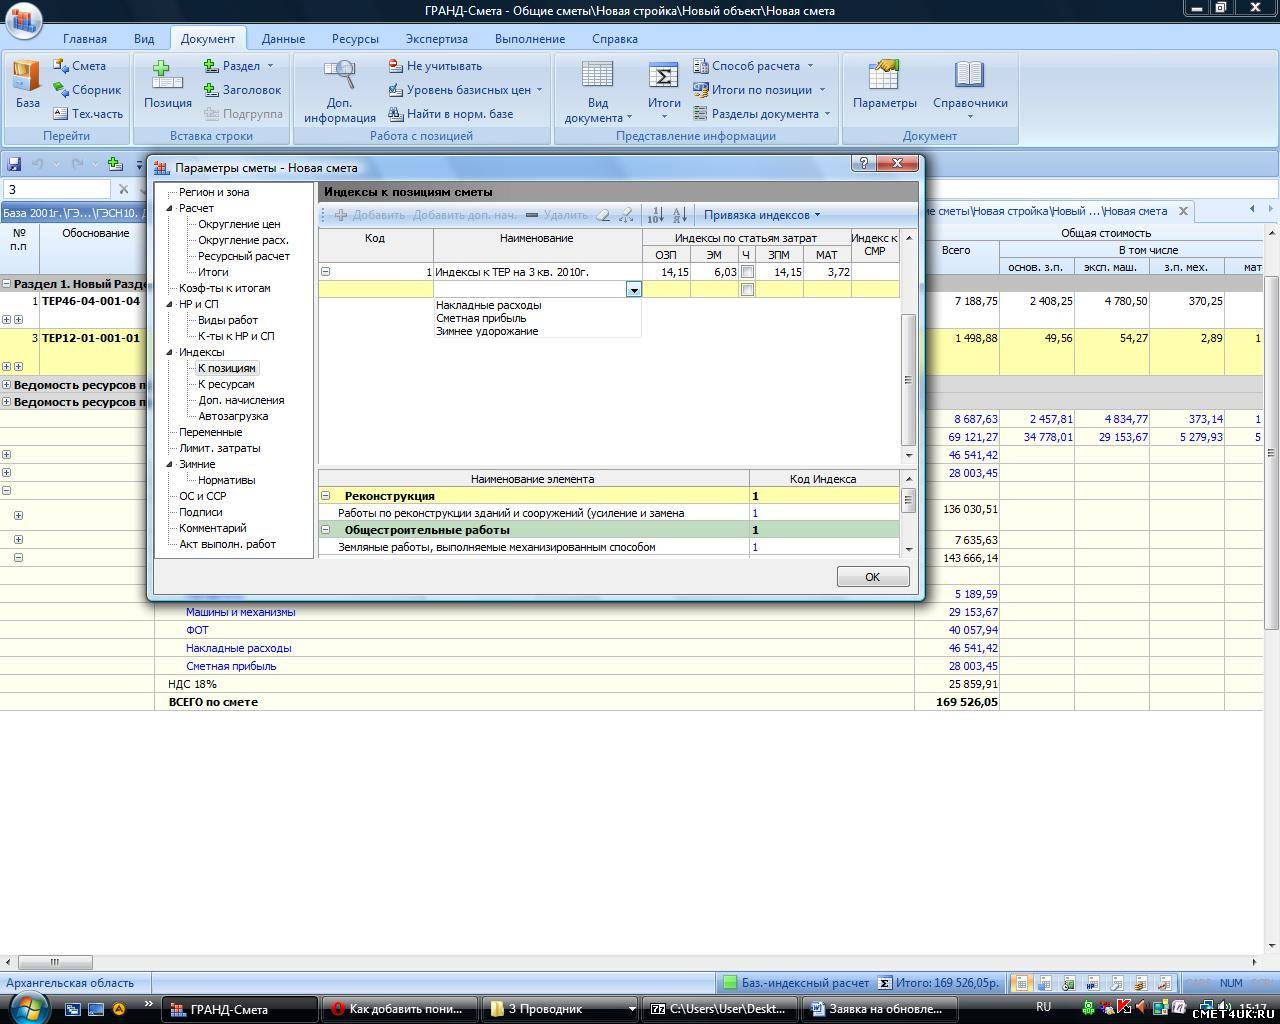The image size is (1280, 1024).
Task: Collapse the Реконструкция group
Action: 326,496
